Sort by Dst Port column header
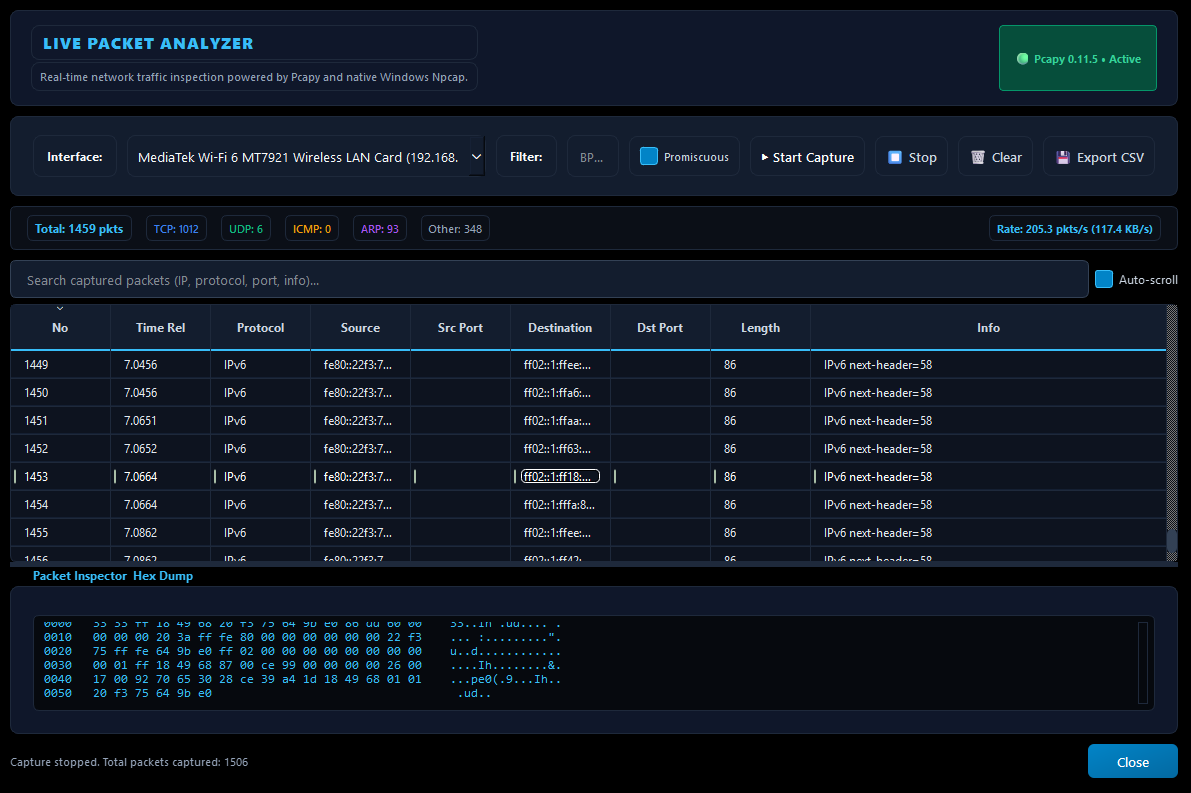Viewport: 1191px width, 793px height. 660,327
